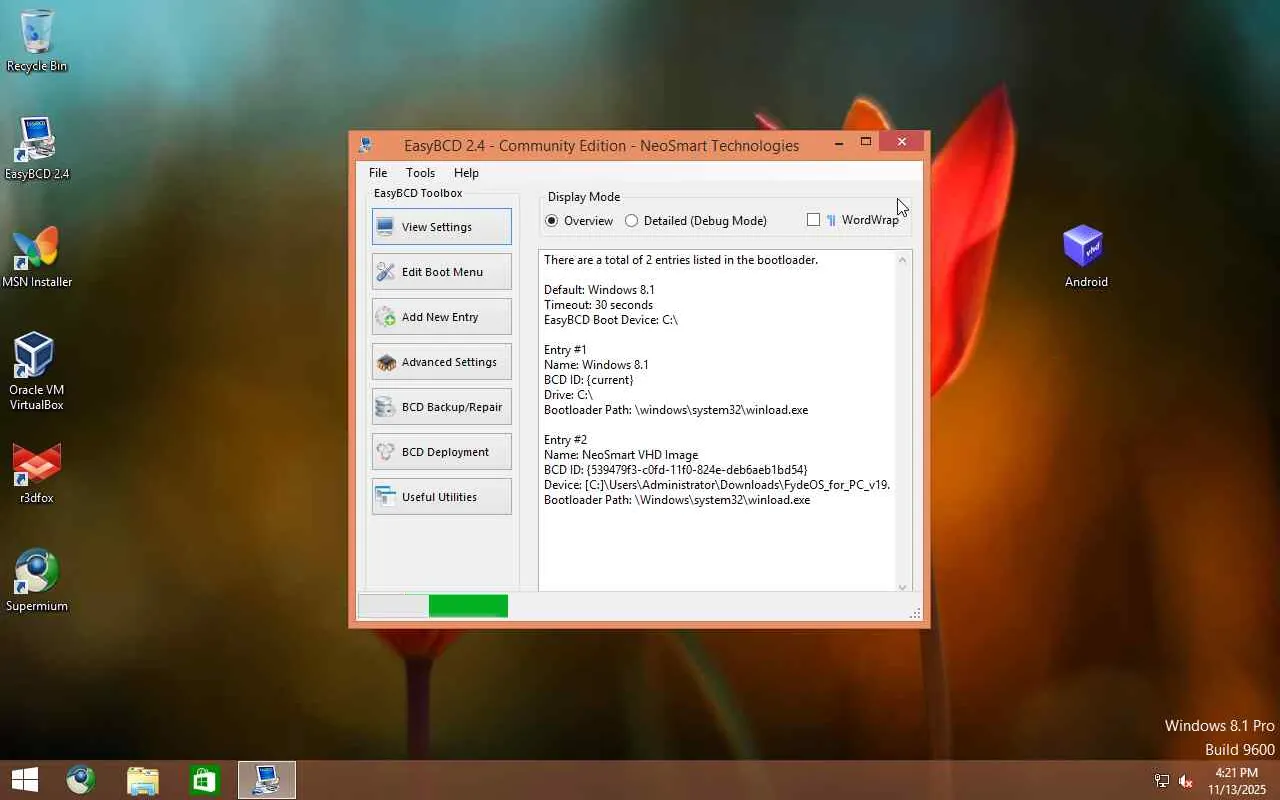Select the MSN Installer desktop icon
This screenshot has height=800, width=1280.
tap(37, 257)
